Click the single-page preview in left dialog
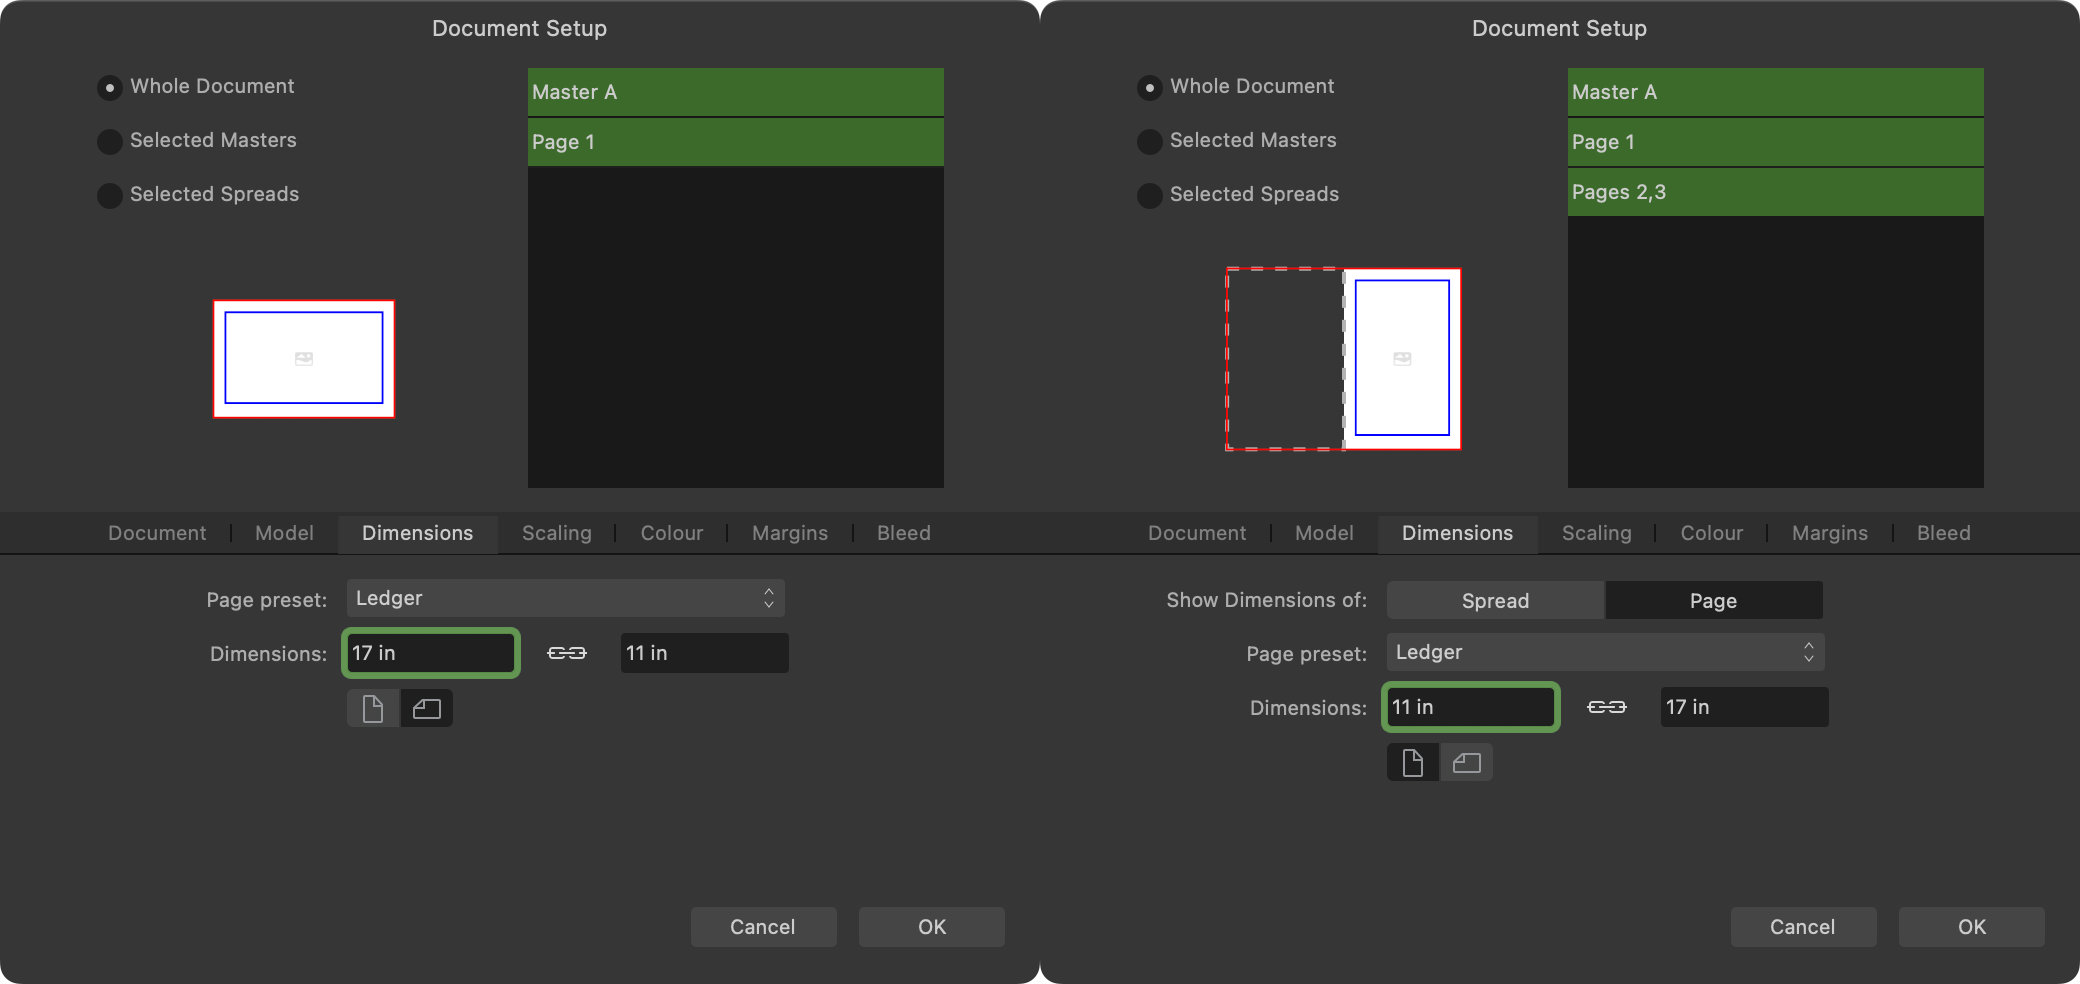Screen dimensions: 2080x984 pos(303,358)
